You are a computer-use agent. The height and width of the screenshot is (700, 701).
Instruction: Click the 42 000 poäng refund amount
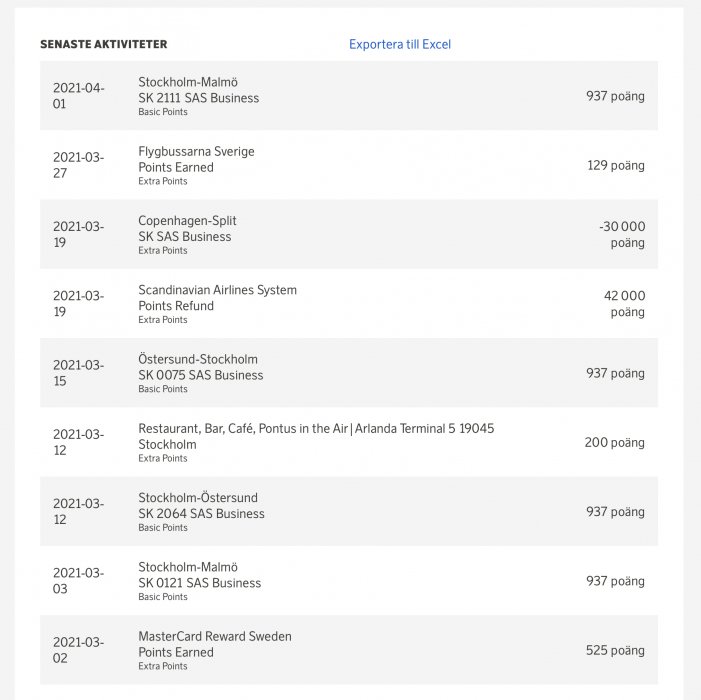coord(624,304)
